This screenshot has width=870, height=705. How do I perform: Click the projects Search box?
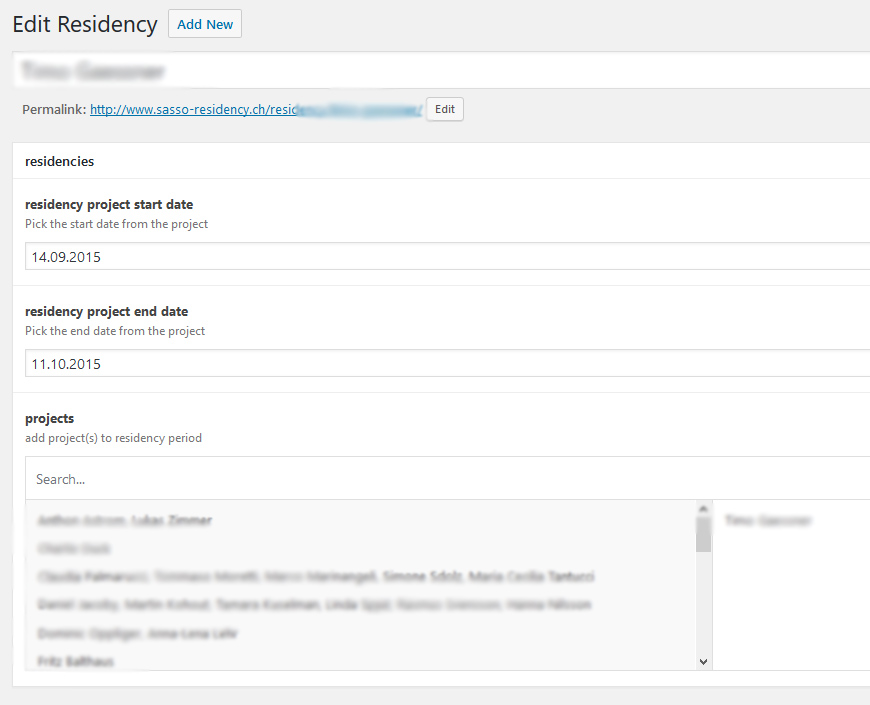440,479
